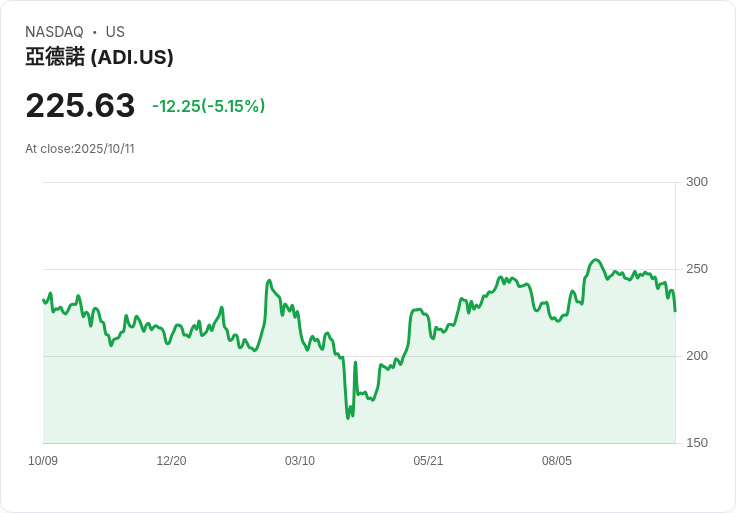
Task: Click the lowest trough of the price line
Action: pos(348,417)
